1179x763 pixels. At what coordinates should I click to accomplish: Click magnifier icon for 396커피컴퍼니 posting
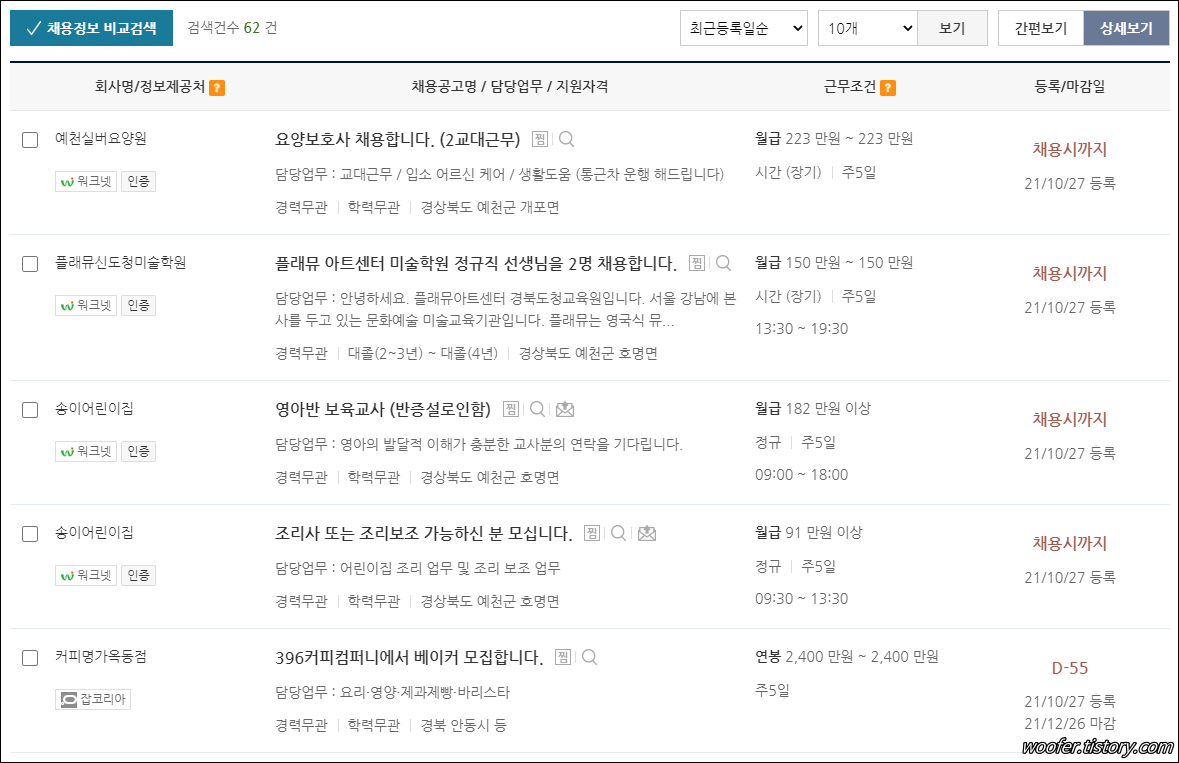pos(590,657)
